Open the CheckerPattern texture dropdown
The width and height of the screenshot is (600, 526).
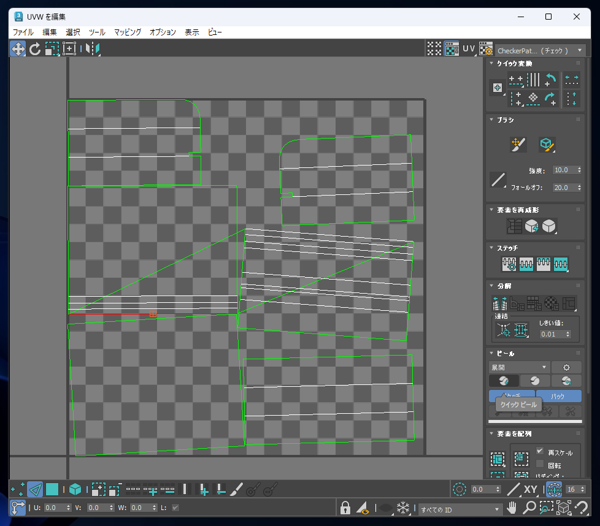point(540,50)
